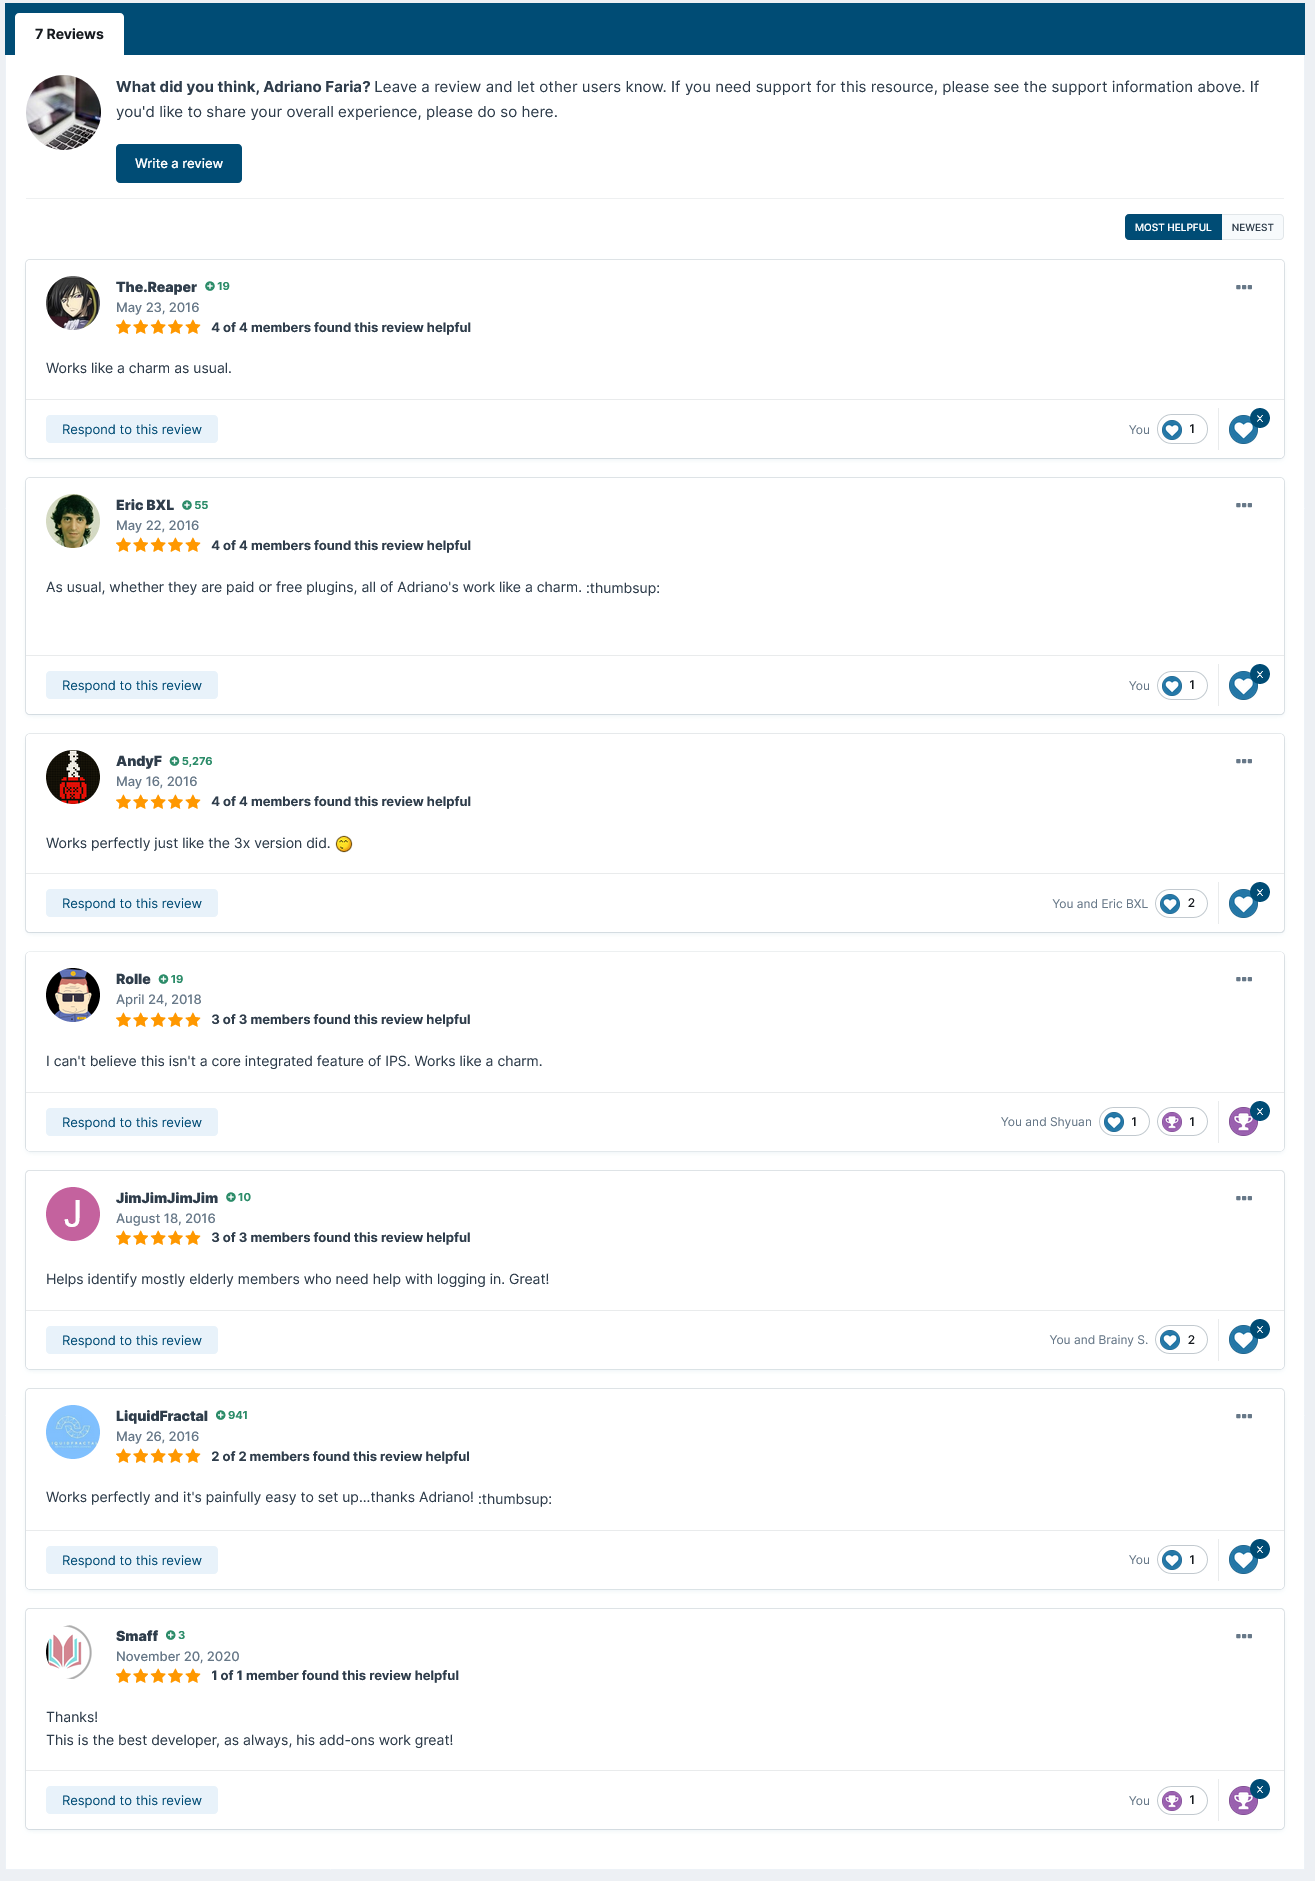Image resolution: width=1315 pixels, height=1881 pixels.
Task: Click heart reaction on JimJimJimJim's review
Action: (1243, 1340)
